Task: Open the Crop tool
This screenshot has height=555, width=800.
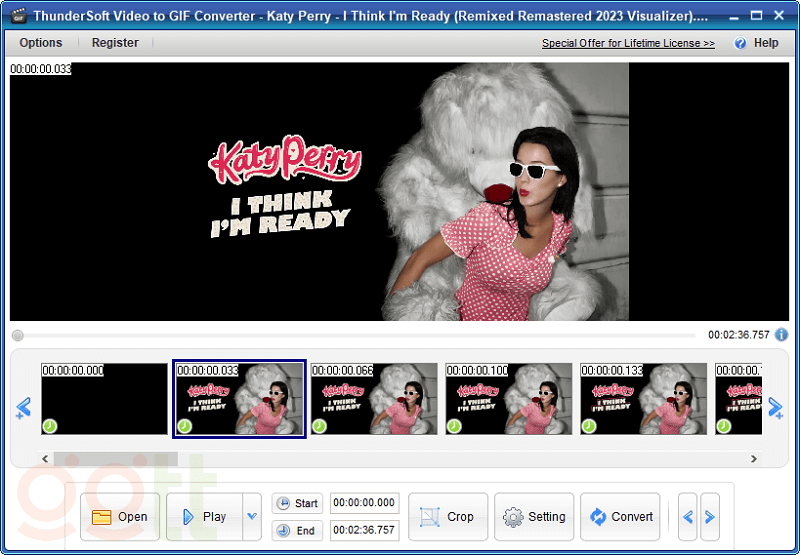Action: click(448, 517)
